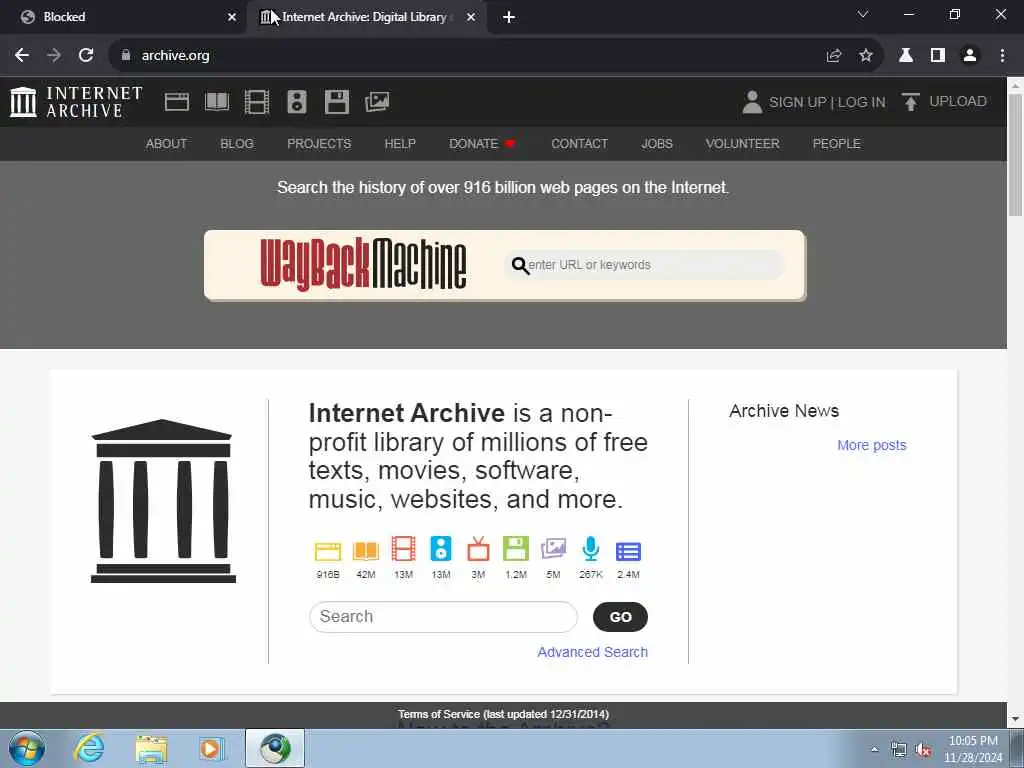Click the green floppy icon labeled 1.2M
The image size is (1024, 768).
pos(516,549)
